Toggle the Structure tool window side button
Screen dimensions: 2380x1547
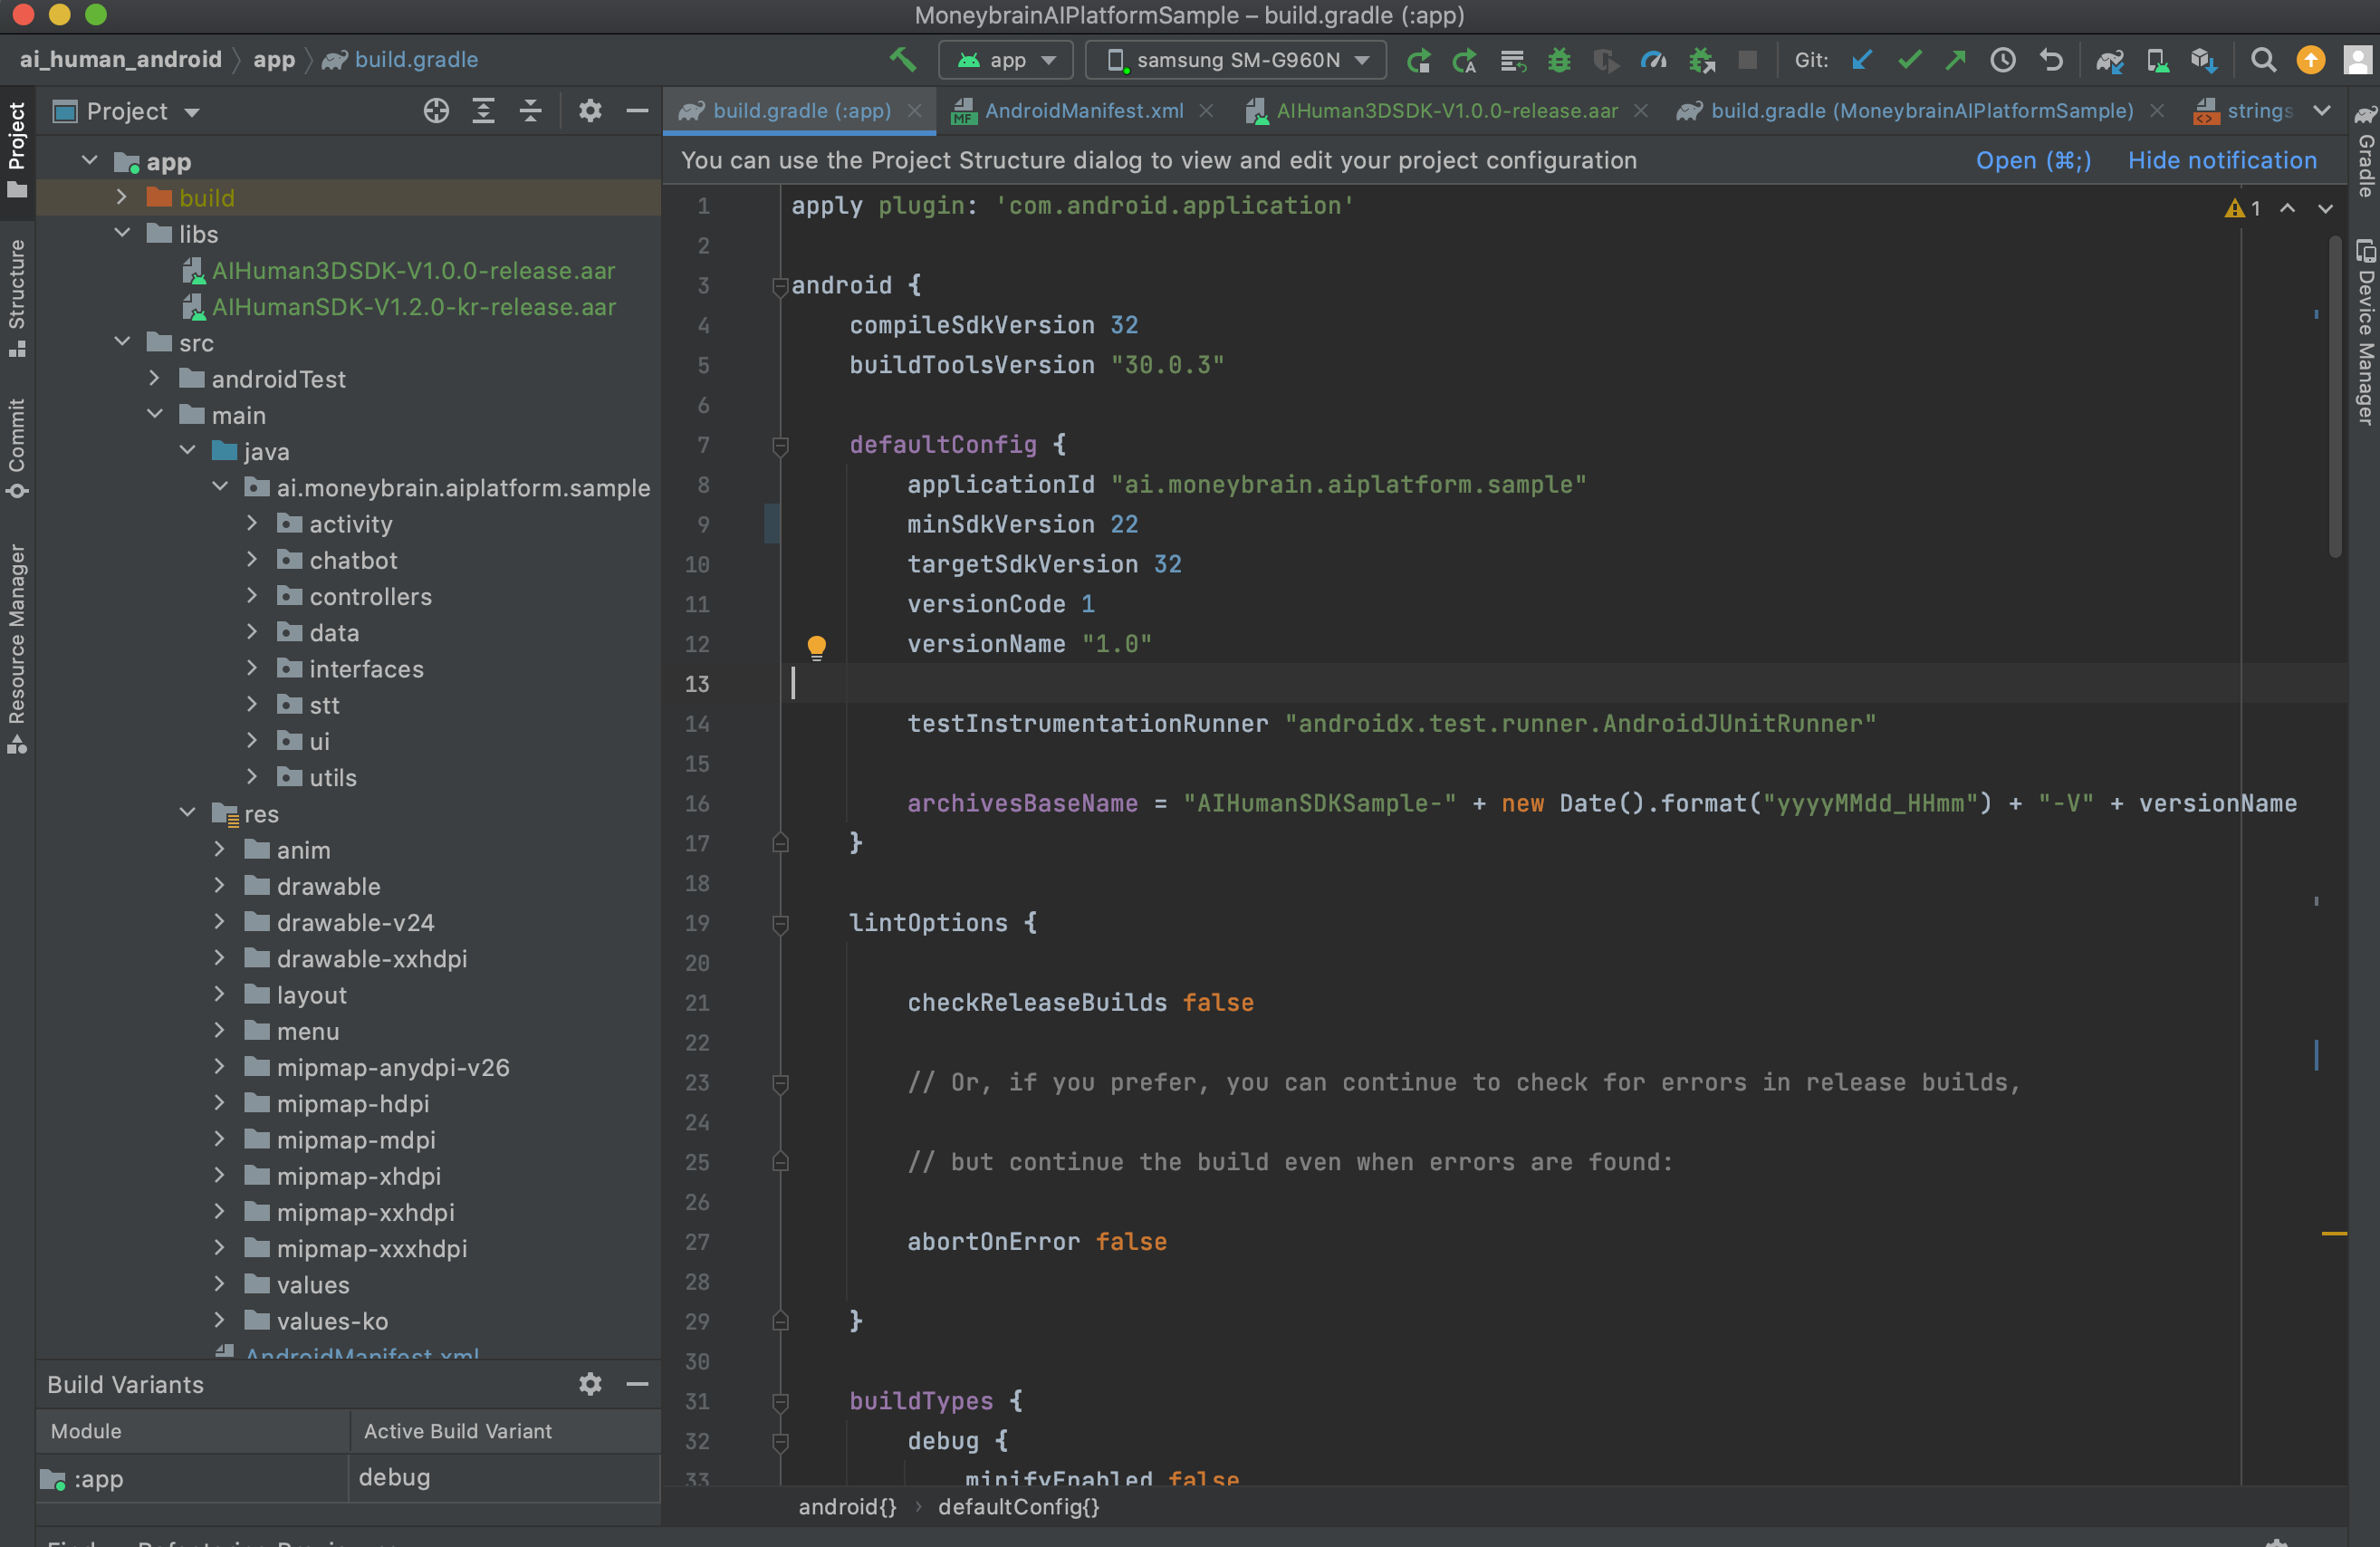[x=17, y=297]
